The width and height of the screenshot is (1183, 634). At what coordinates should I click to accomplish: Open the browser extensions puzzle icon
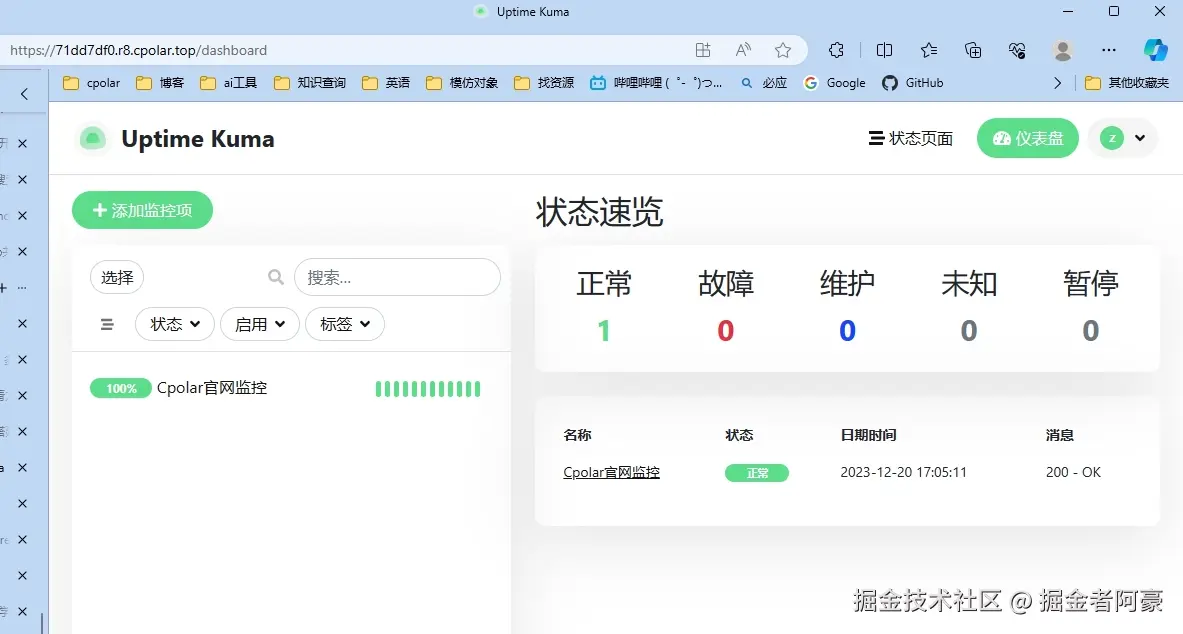point(836,51)
